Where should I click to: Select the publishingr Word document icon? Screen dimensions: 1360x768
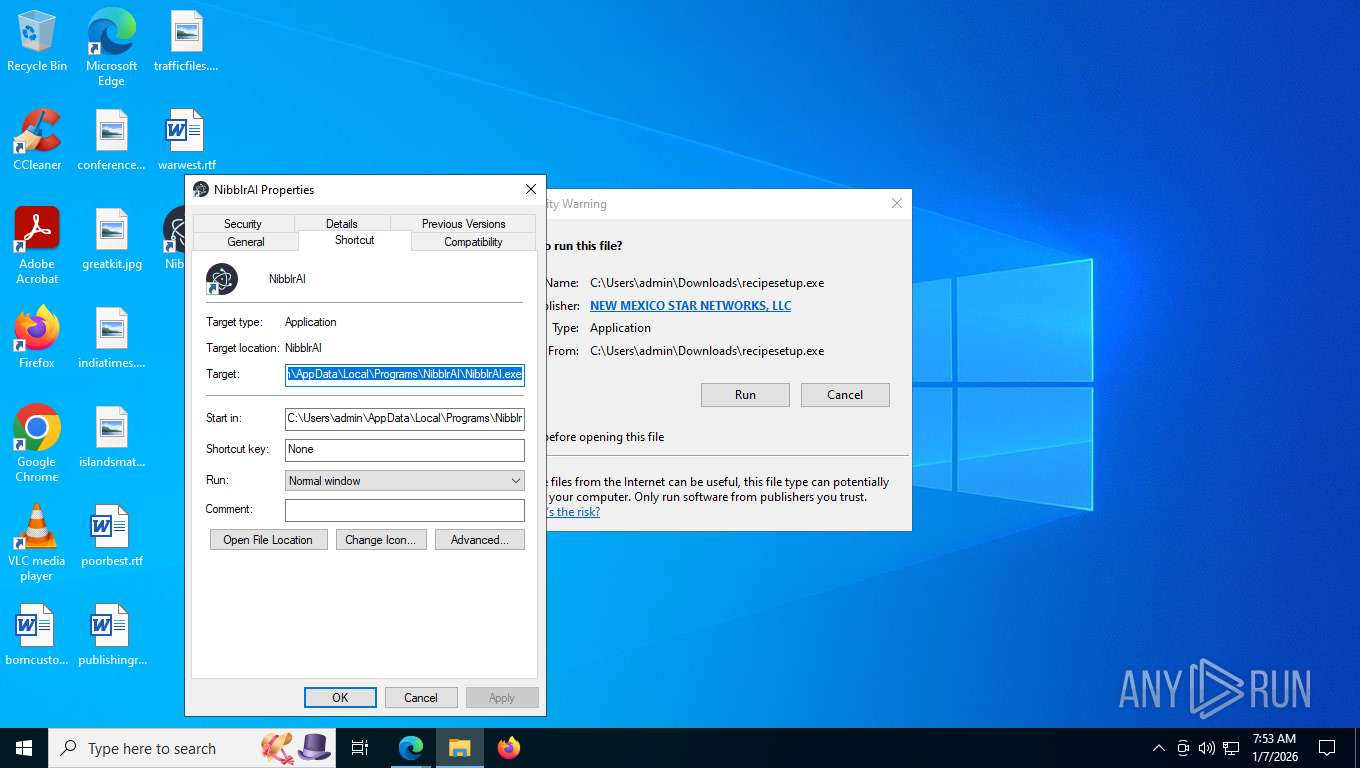111,635
